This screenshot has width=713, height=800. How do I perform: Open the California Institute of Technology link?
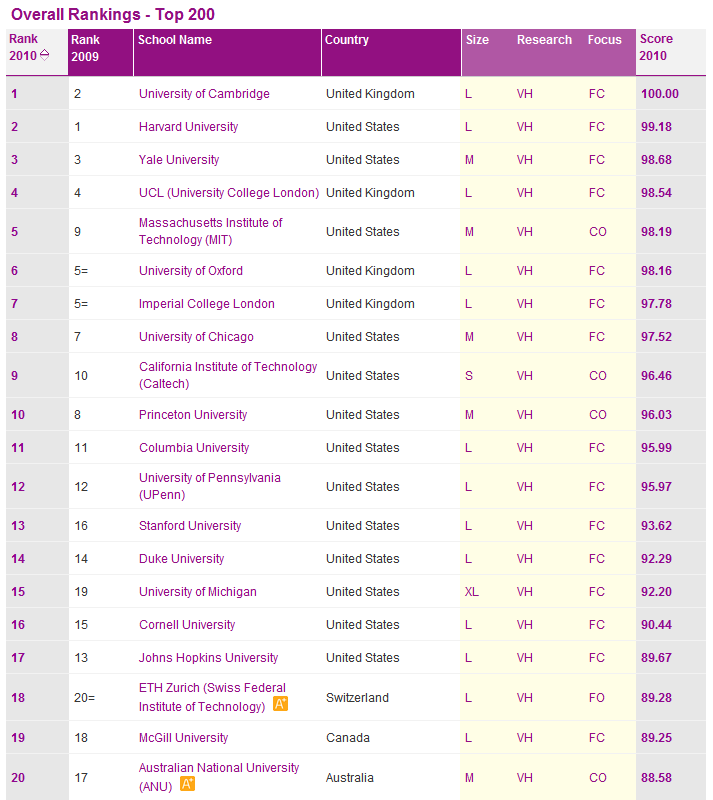click(x=228, y=375)
